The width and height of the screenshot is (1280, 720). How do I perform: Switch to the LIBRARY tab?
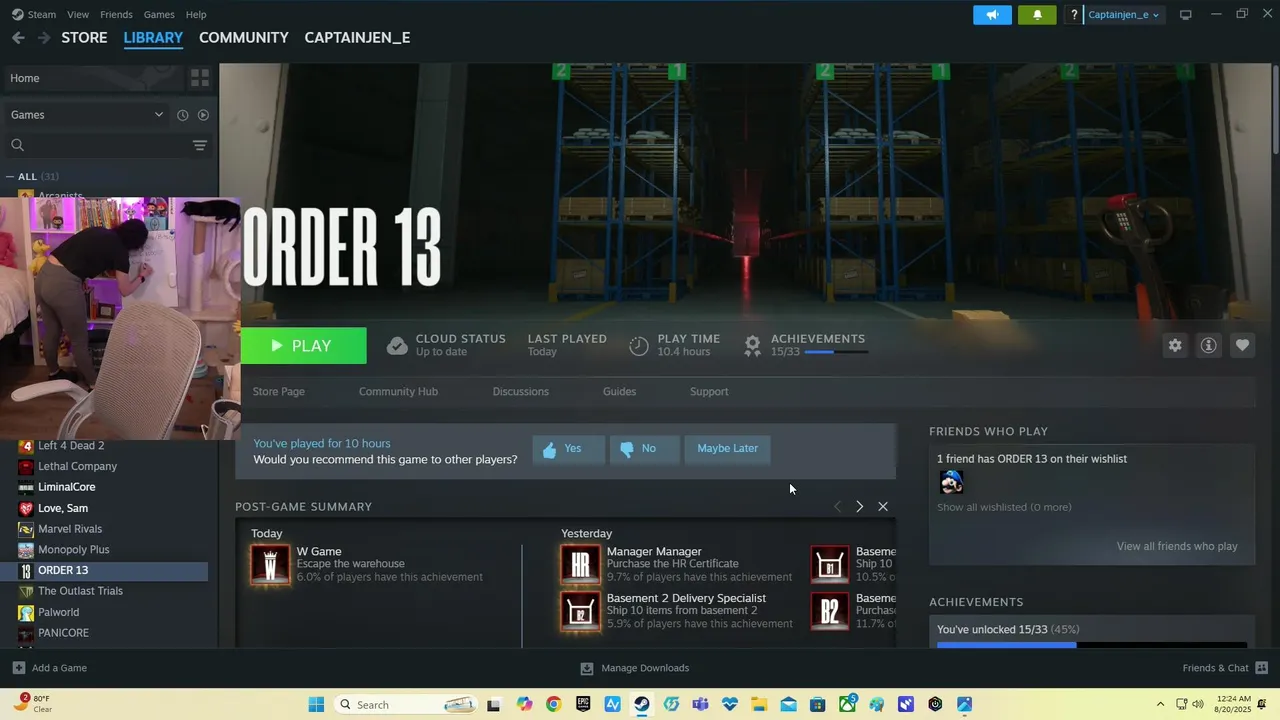[153, 37]
